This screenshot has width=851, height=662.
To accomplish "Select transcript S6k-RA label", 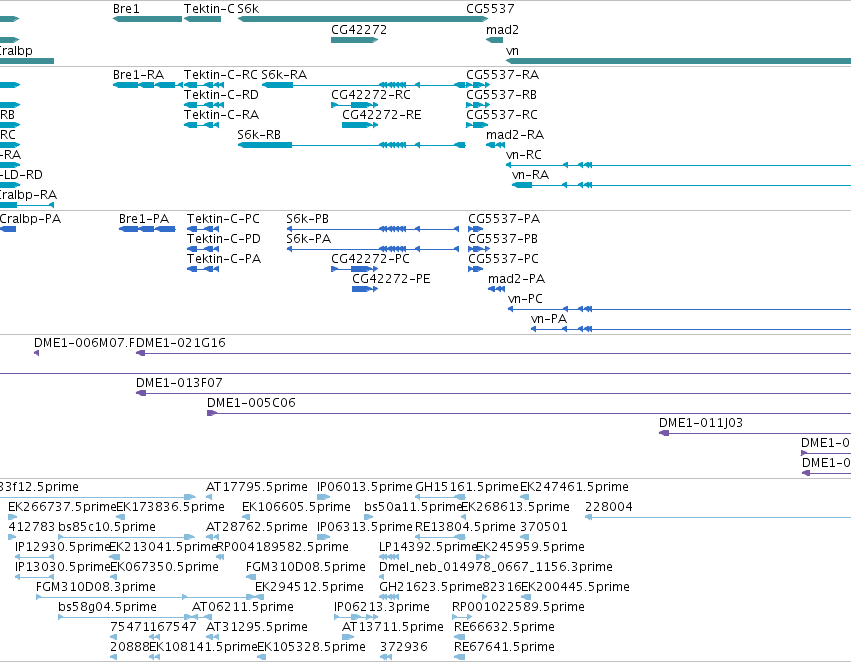I will [x=284, y=75].
